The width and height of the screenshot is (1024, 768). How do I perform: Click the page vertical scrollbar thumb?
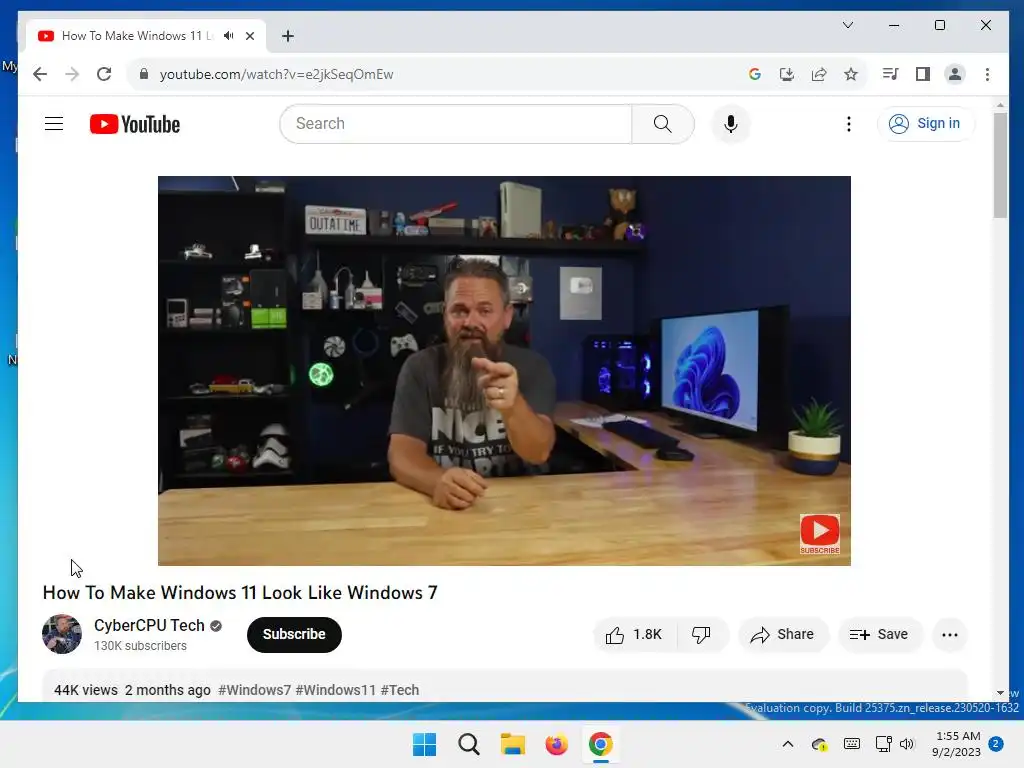(1000, 165)
